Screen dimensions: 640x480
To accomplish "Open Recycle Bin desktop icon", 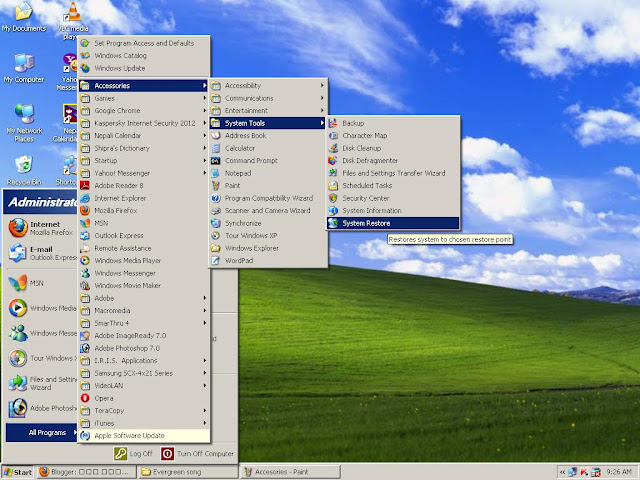I will point(24,170).
